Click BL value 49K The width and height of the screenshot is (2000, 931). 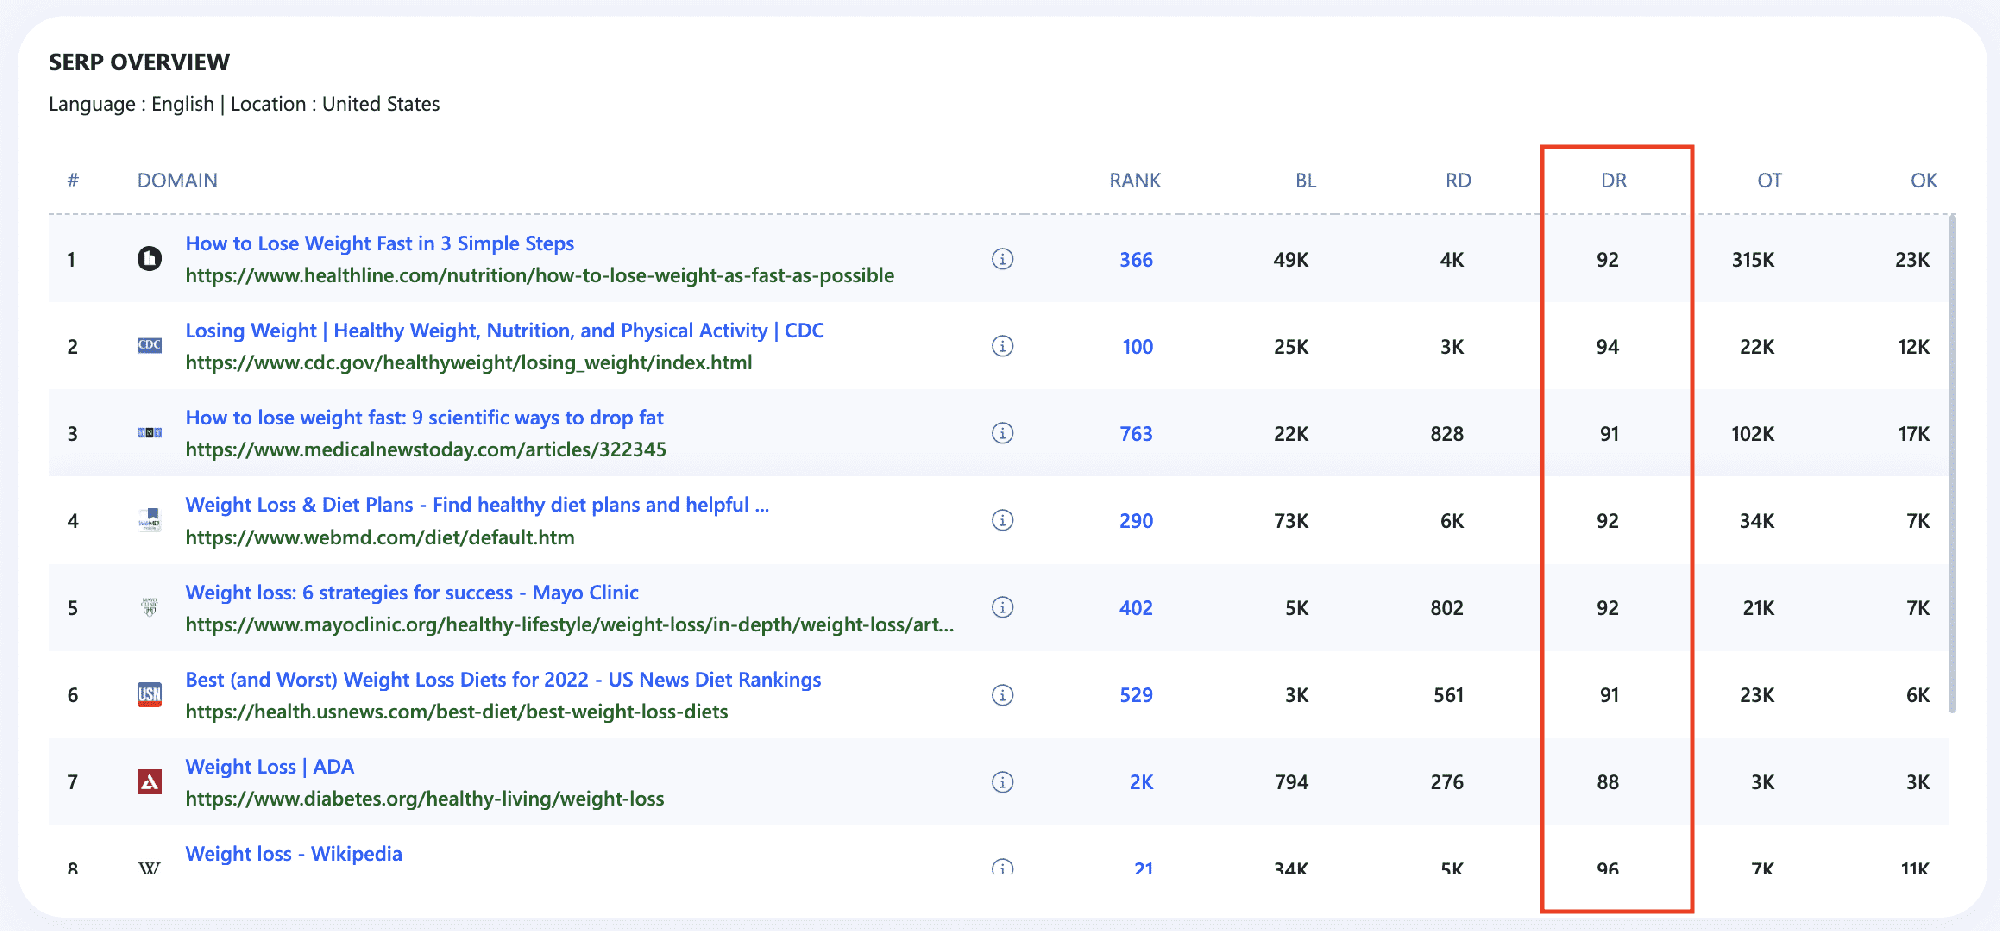pos(1291,260)
